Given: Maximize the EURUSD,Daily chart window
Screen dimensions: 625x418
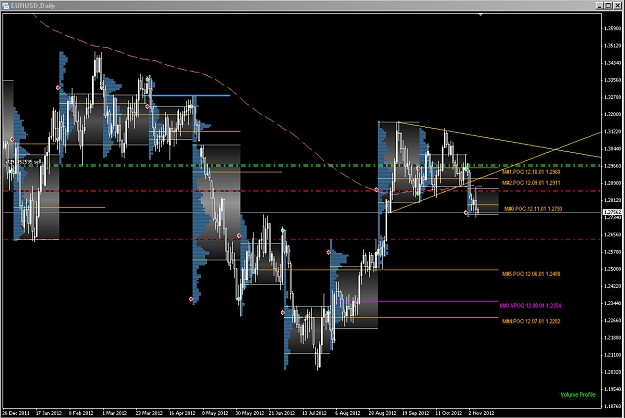Looking at the screenshot, I should (x=608, y=5).
